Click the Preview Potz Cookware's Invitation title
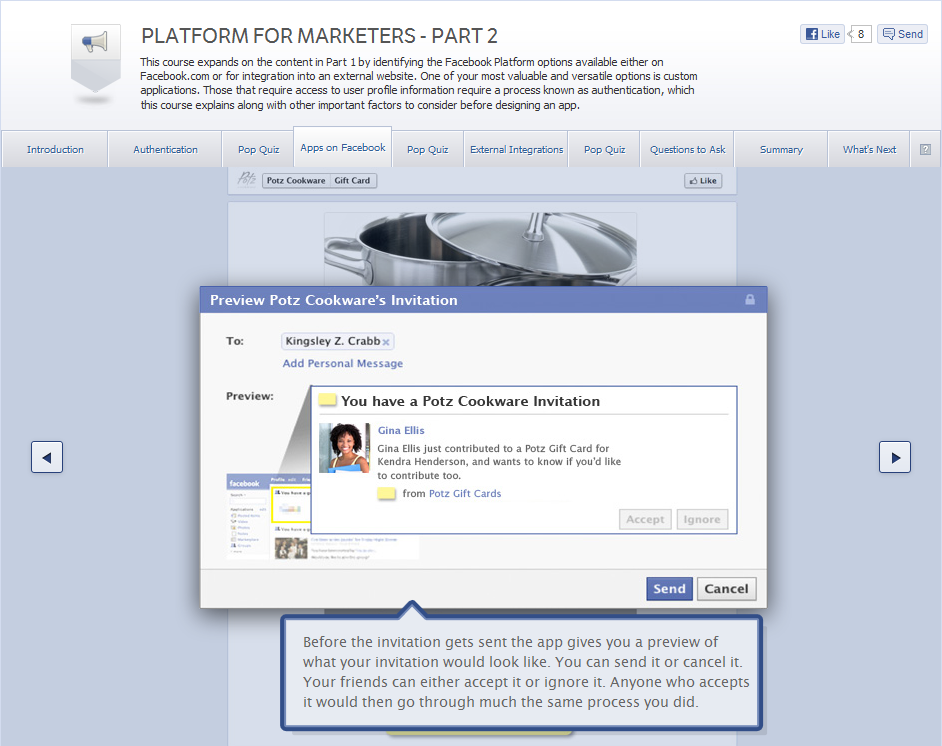The width and height of the screenshot is (942, 746). [x=333, y=300]
